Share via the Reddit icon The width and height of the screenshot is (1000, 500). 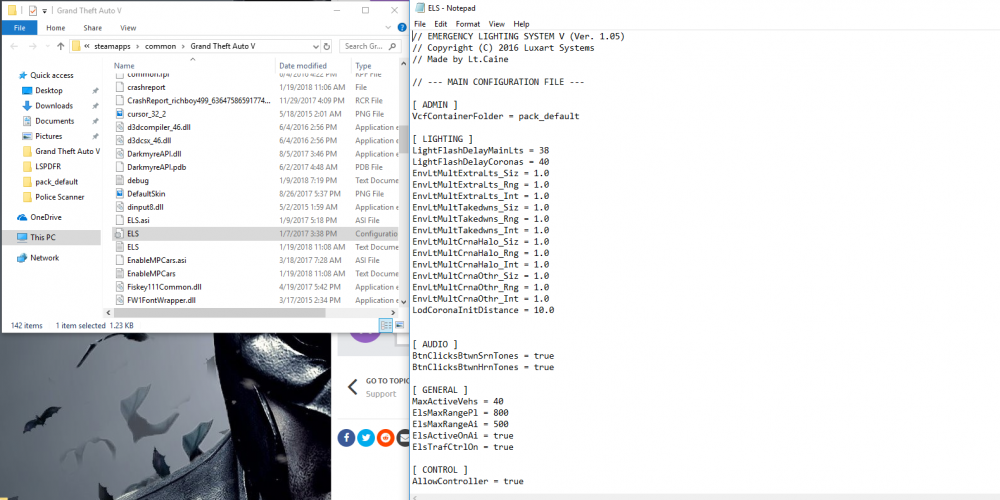coord(386,438)
